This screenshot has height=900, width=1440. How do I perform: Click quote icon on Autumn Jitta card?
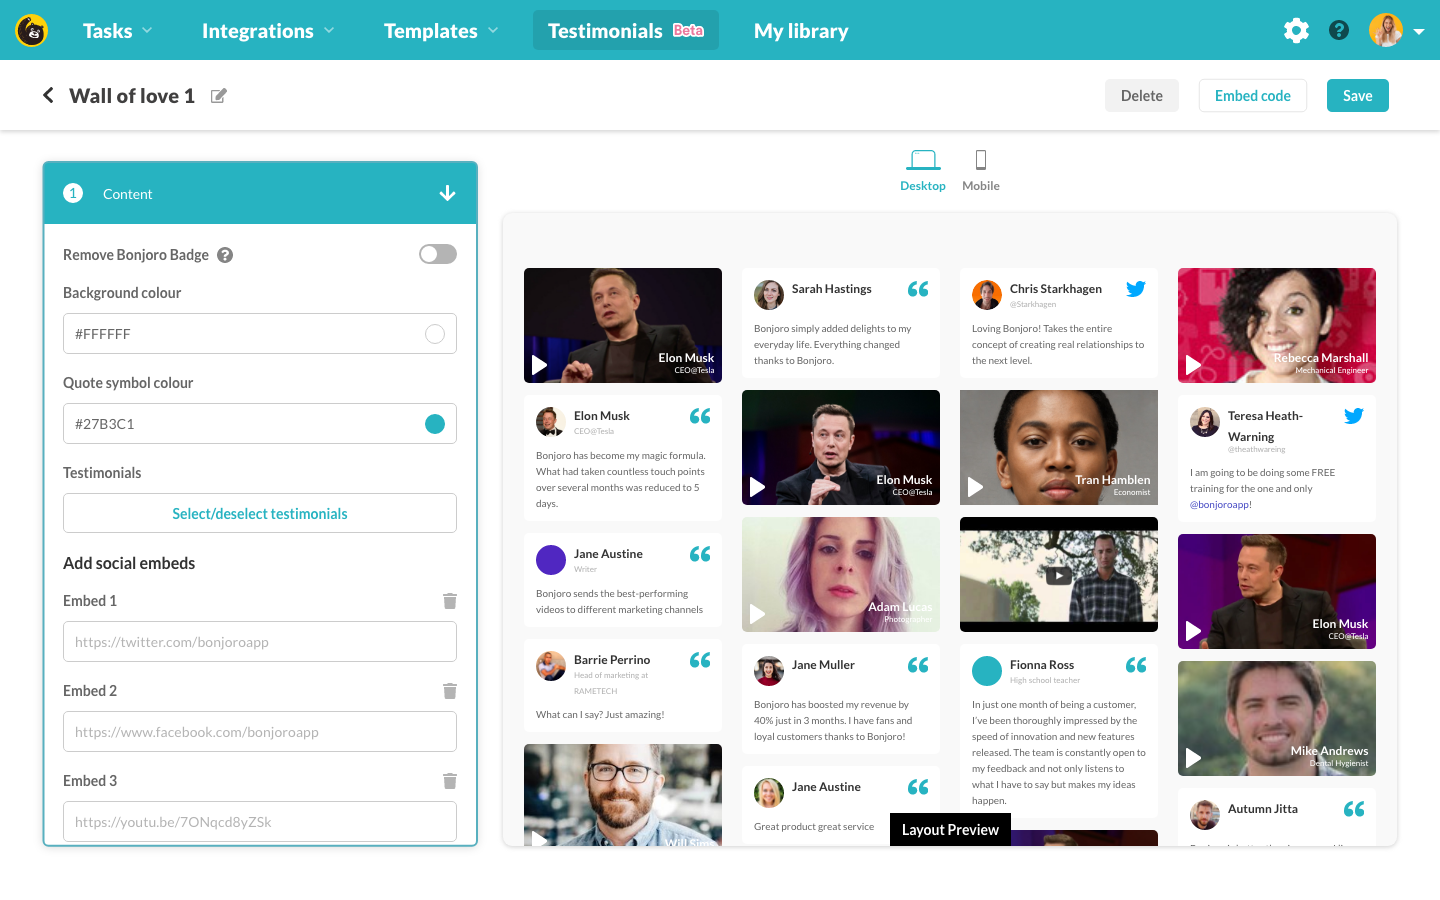(1354, 809)
